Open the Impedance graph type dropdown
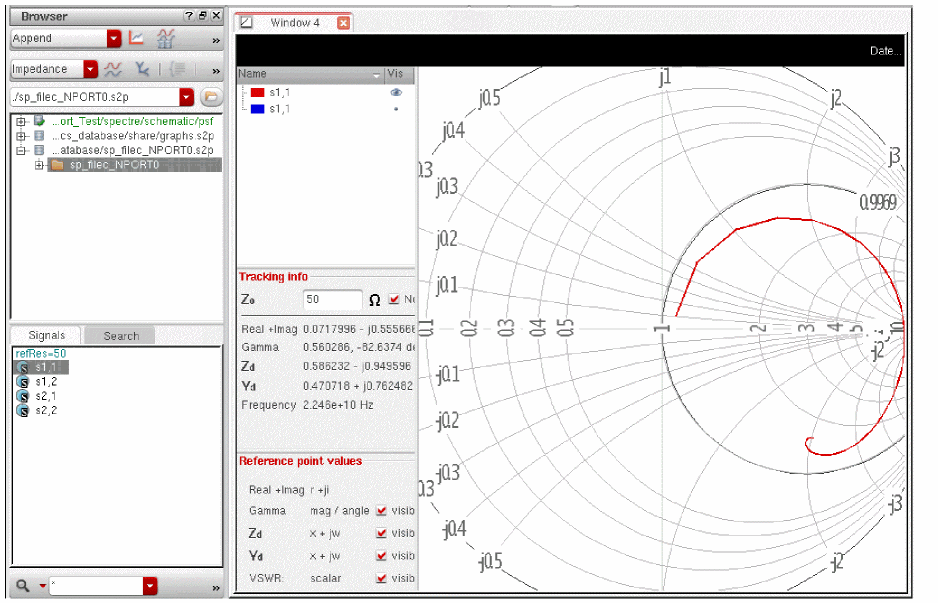The image size is (938, 603). tap(91, 69)
